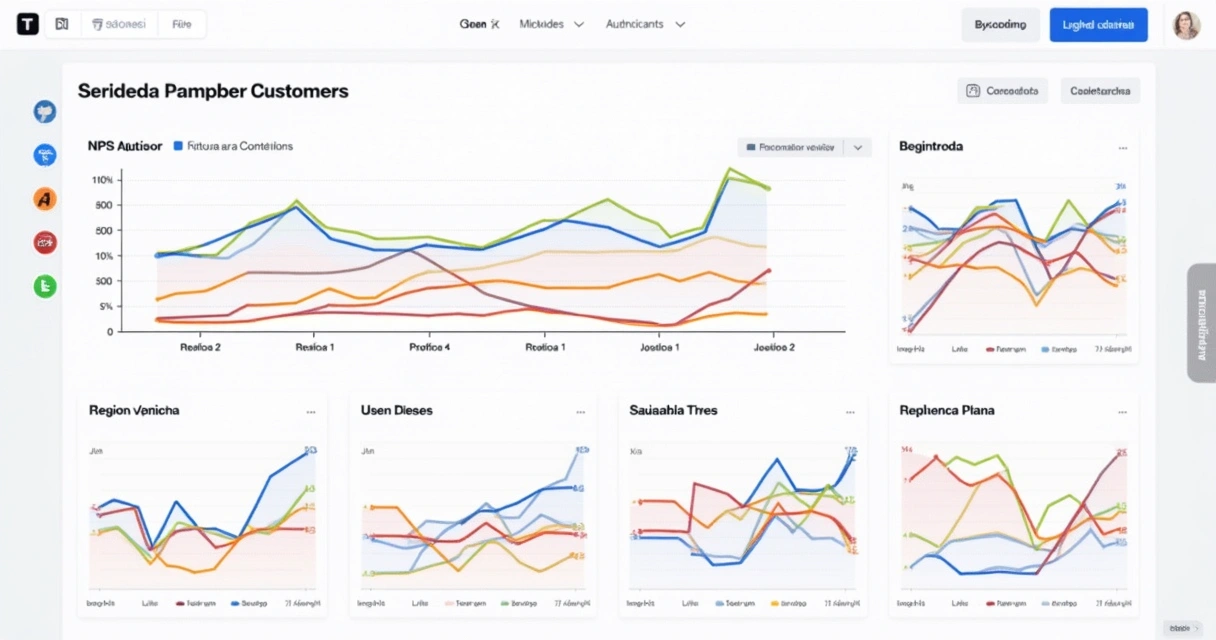Toggle the red series legend in Begintroda chart
The height and width of the screenshot is (640, 1216).
[1006, 350]
